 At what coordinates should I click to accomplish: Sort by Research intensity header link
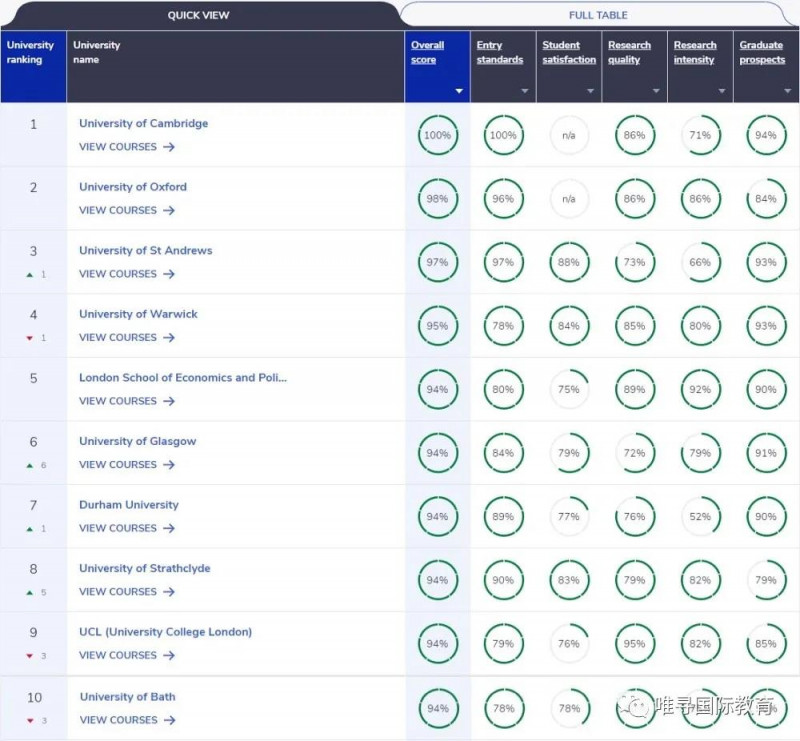tap(695, 52)
